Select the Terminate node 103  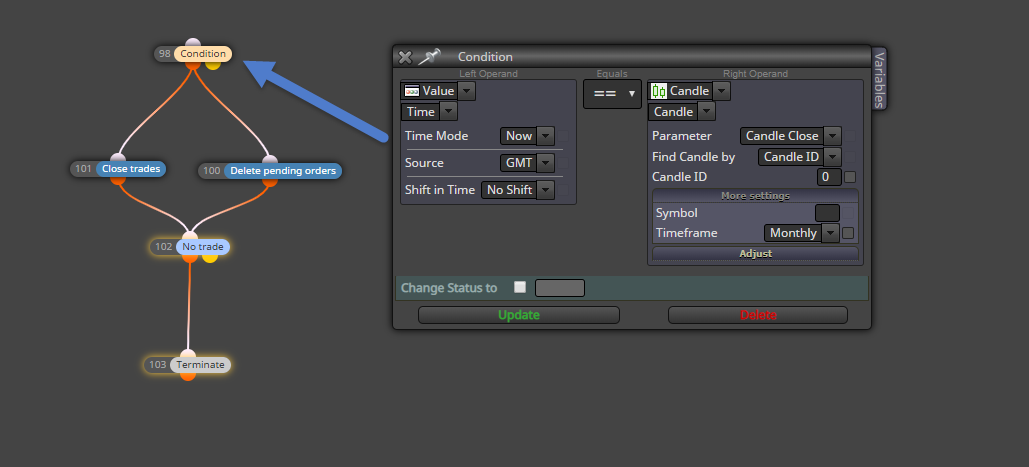(x=200, y=365)
